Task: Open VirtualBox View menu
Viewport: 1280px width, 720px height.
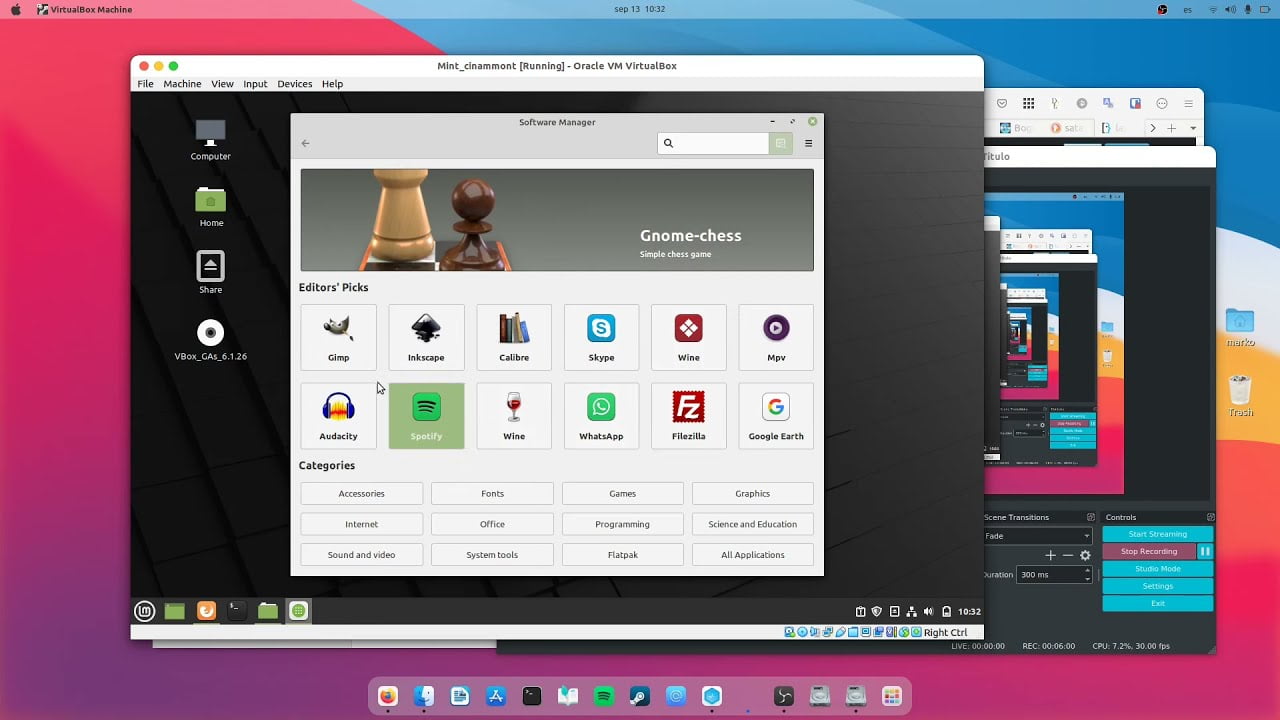Action: [222, 84]
